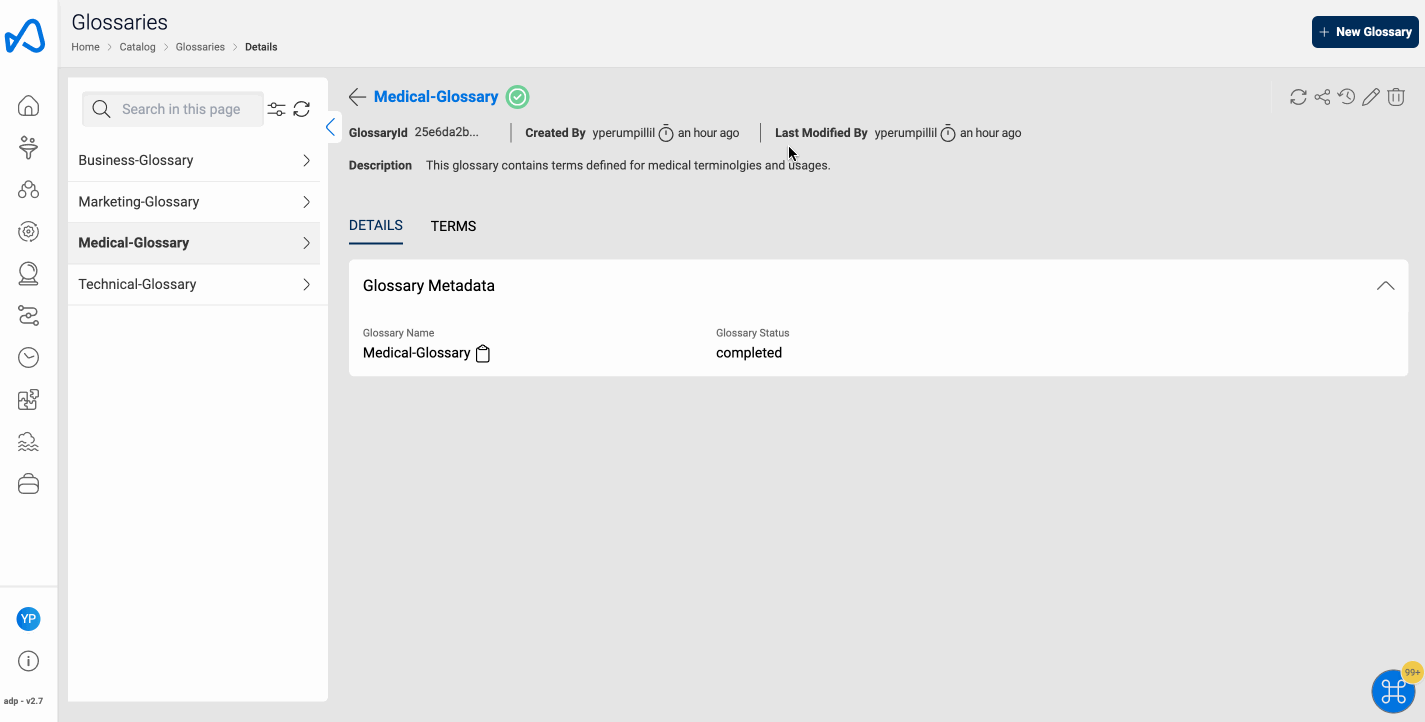Image resolution: width=1425 pixels, height=722 pixels.
Task: Delete the glossary with the trash icon
Action: click(x=1397, y=97)
